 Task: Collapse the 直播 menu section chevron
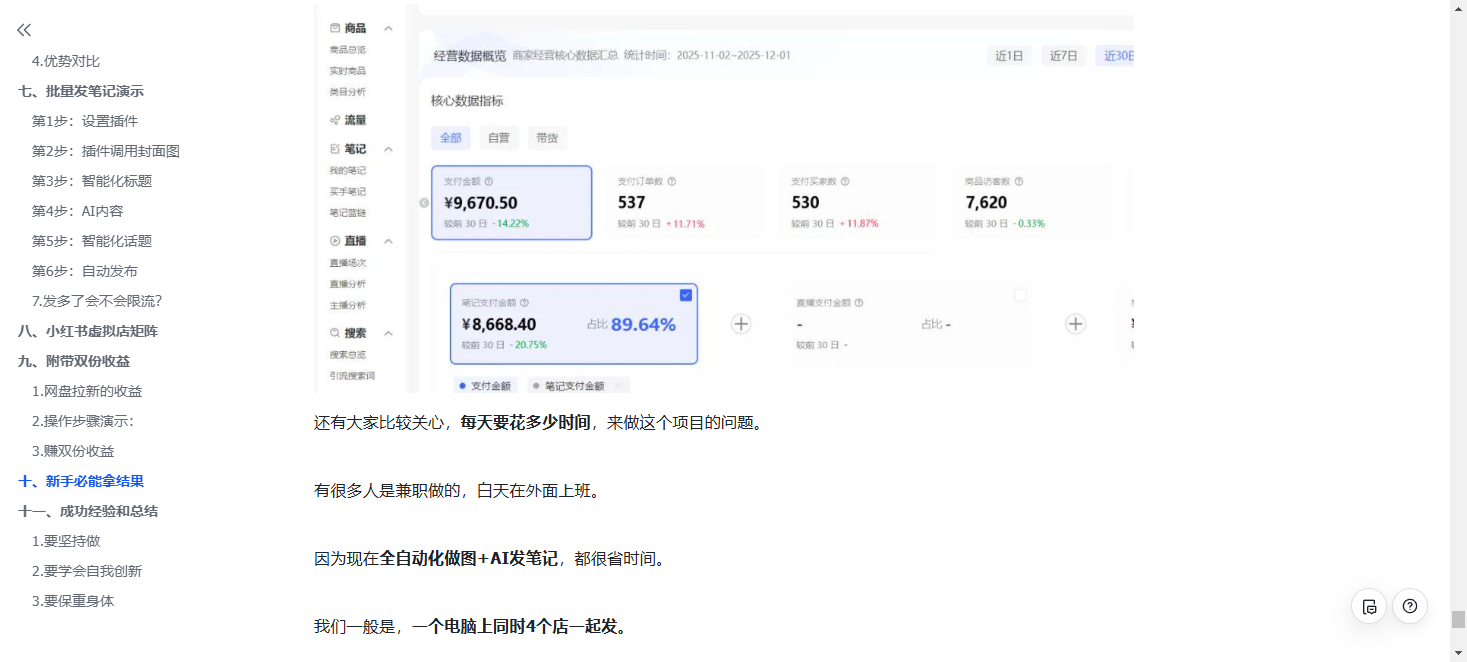tap(388, 241)
